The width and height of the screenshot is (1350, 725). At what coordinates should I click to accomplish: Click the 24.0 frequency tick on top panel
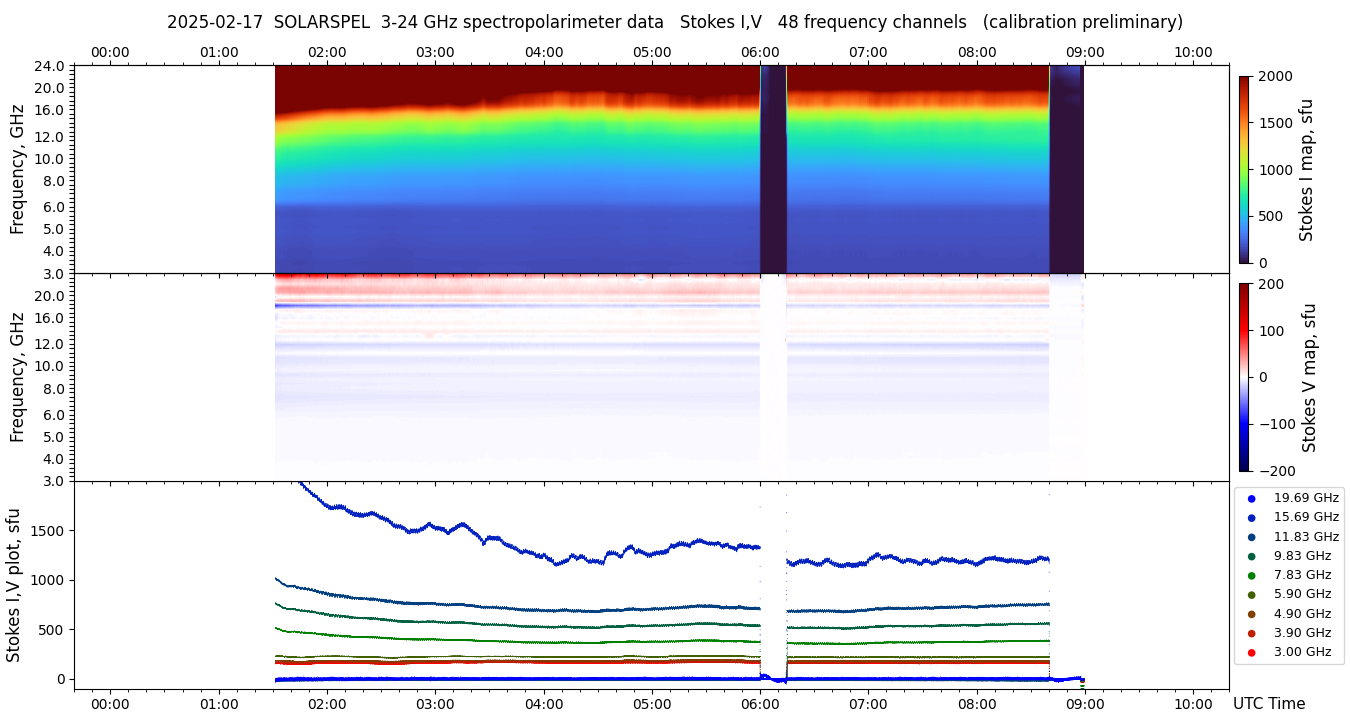(x=51, y=66)
